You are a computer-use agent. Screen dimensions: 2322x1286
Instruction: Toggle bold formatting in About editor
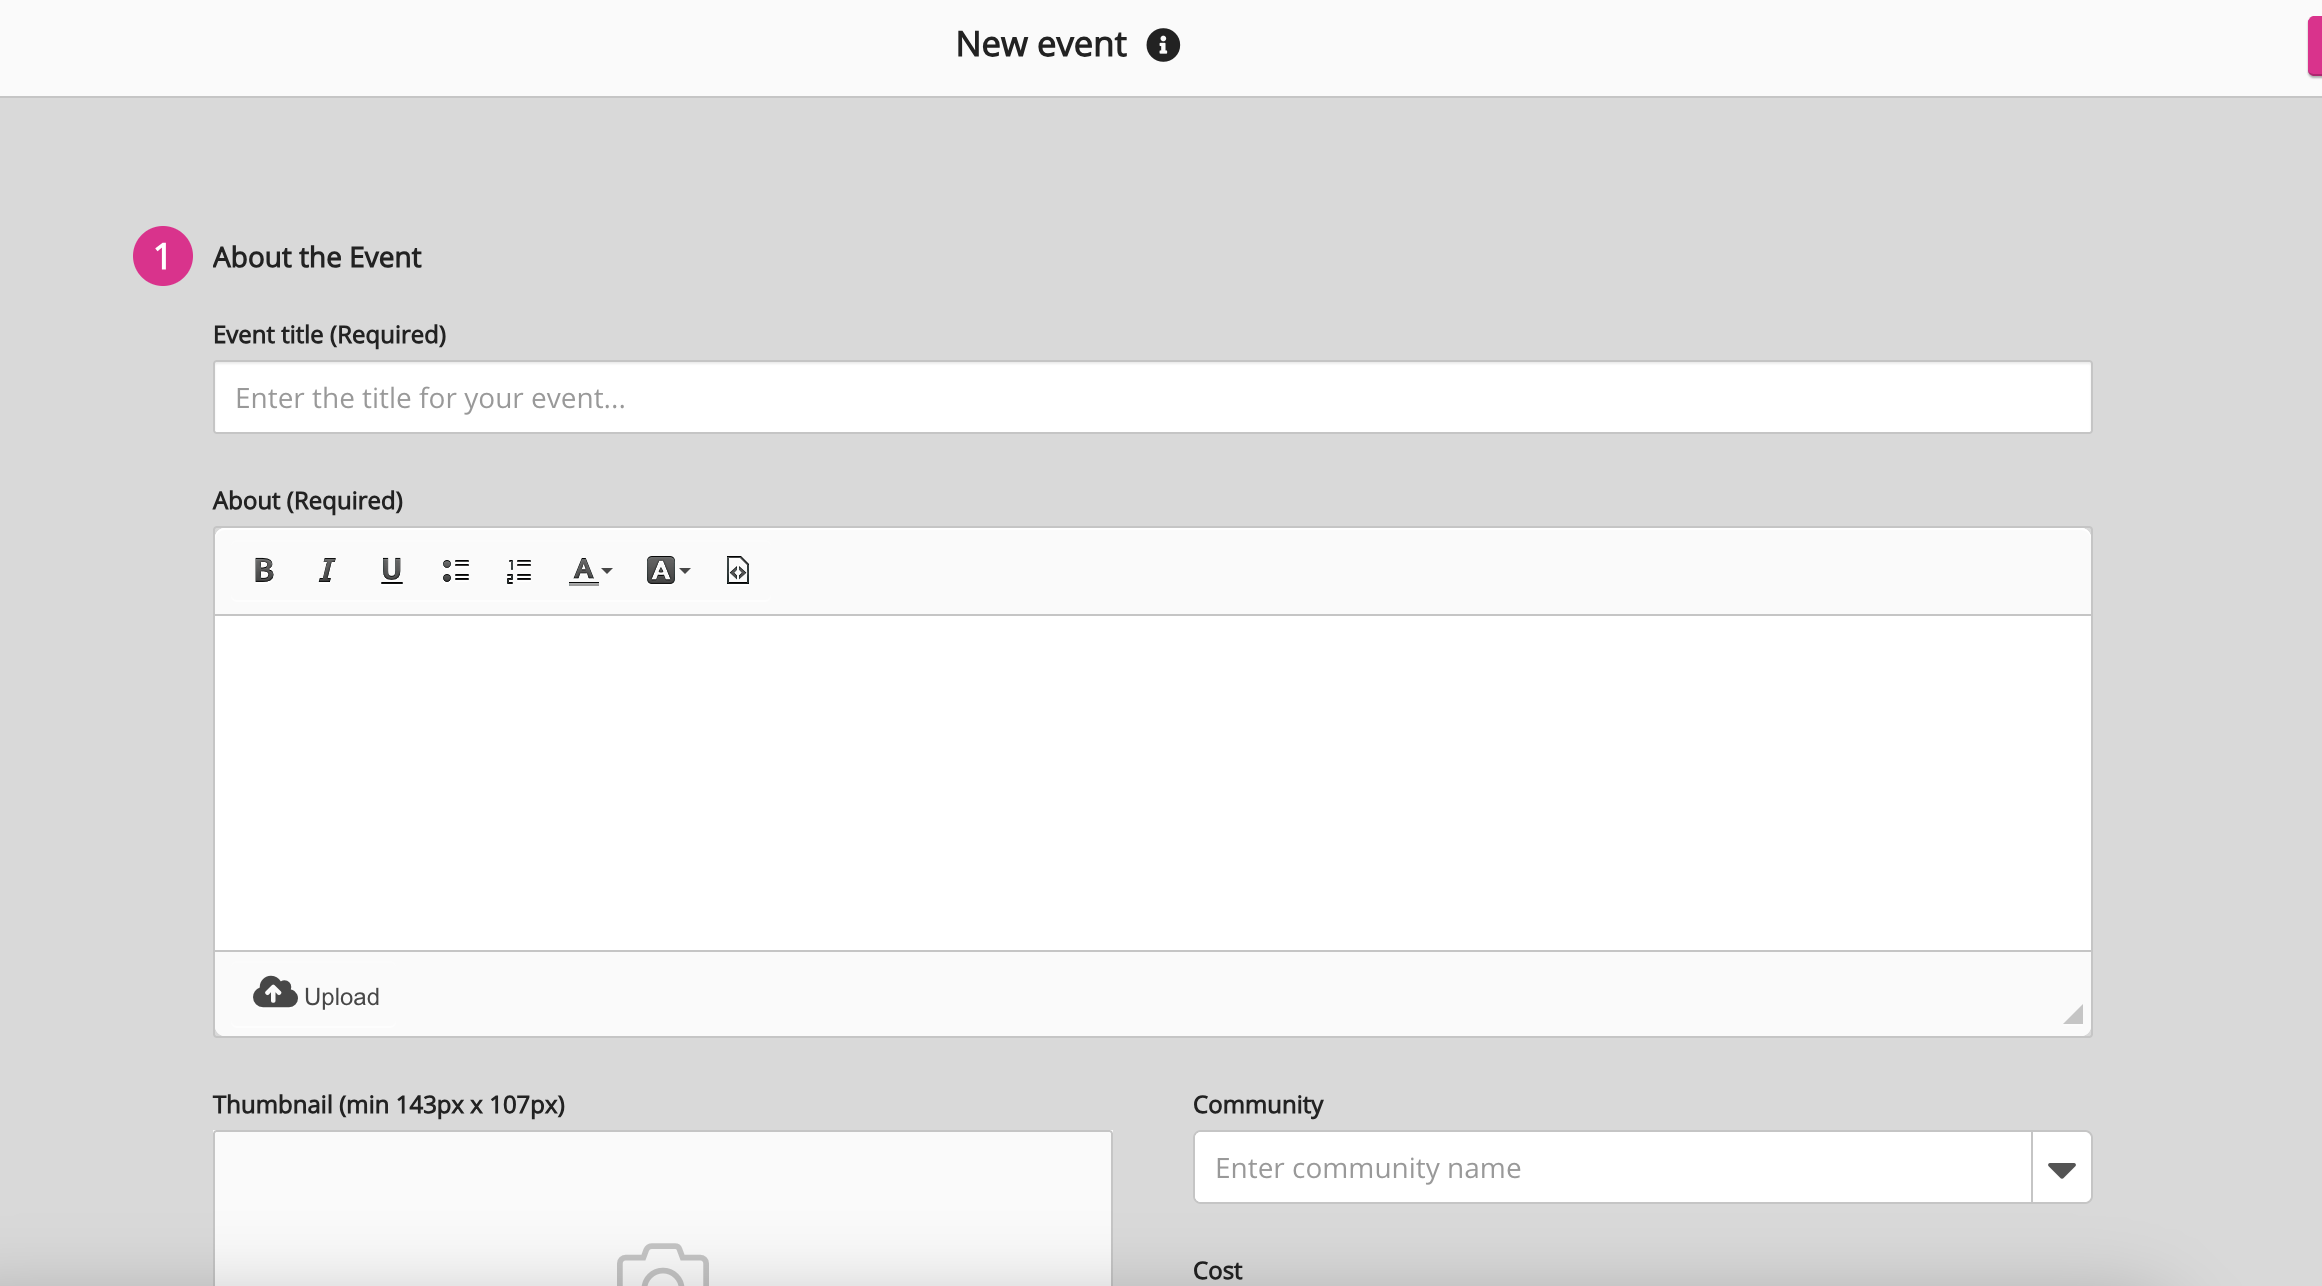tap(263, 570)
